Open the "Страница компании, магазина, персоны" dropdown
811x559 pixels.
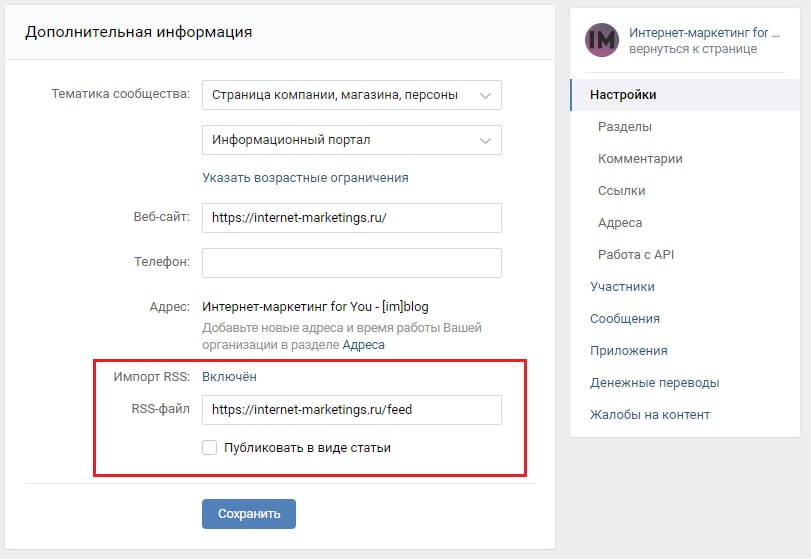tap(351, 95)
